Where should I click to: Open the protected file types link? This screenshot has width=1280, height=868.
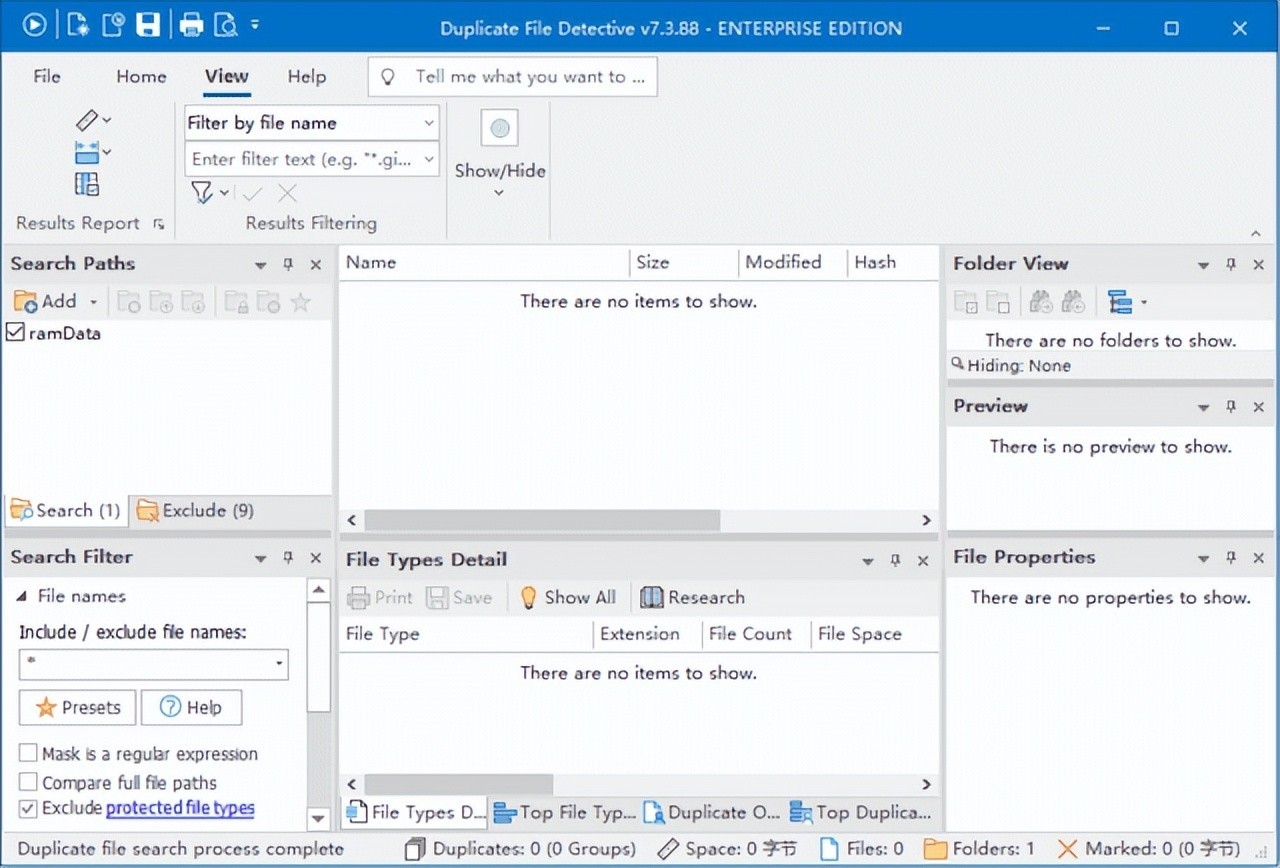point(180,808)
